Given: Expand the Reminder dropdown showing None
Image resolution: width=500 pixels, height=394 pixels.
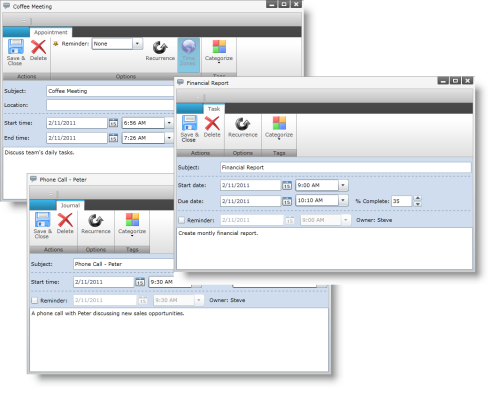Looking at the screenshot, I should coord(137,44).
